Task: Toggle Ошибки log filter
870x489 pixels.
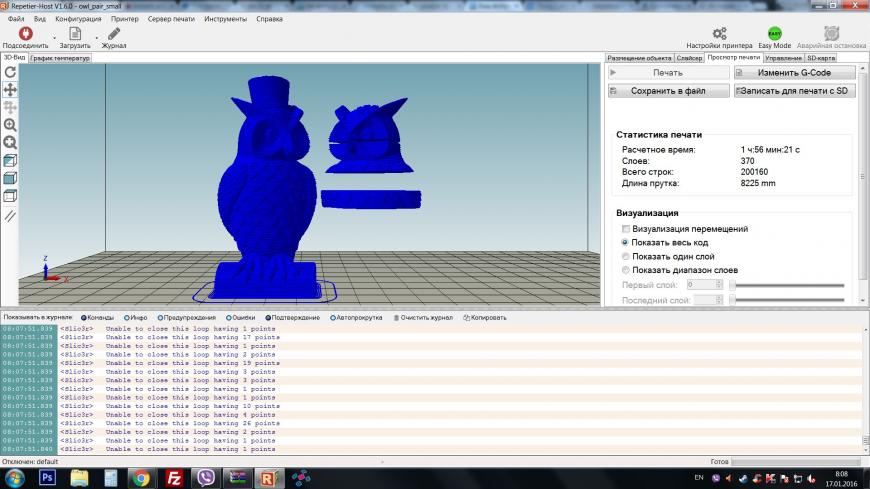Action: (x=240, y=318)
